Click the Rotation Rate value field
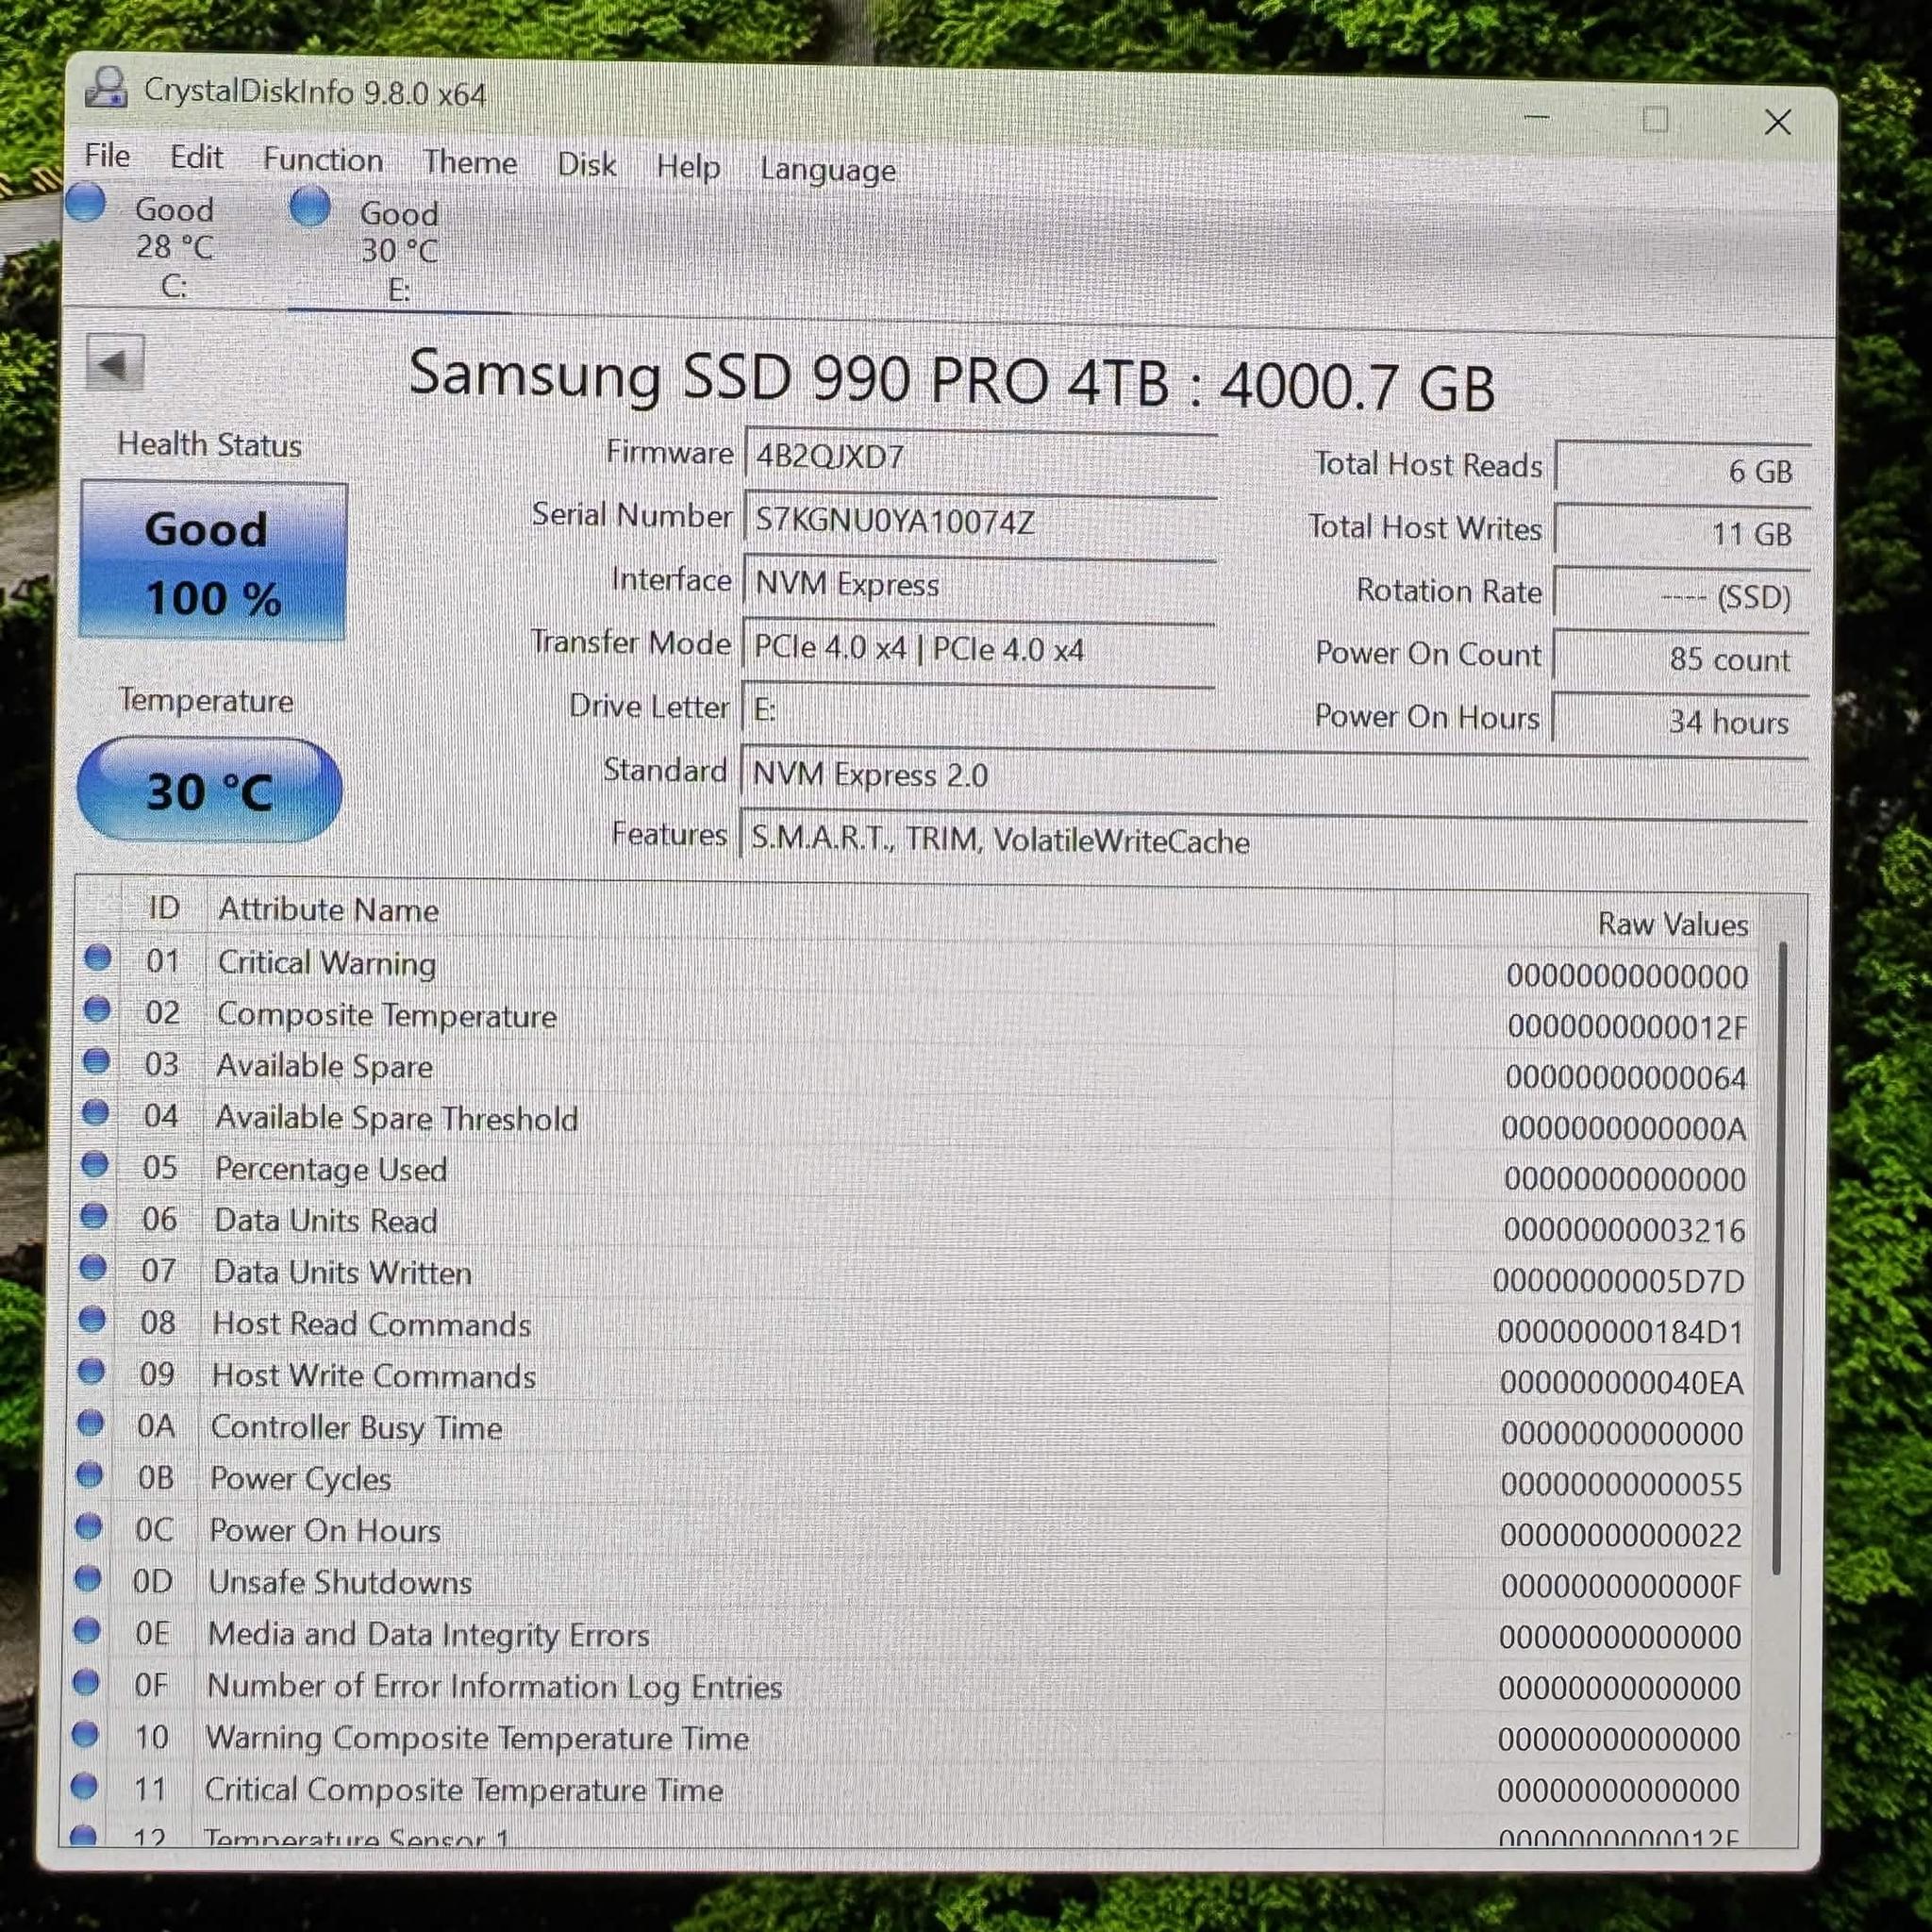 [1681, 597]
